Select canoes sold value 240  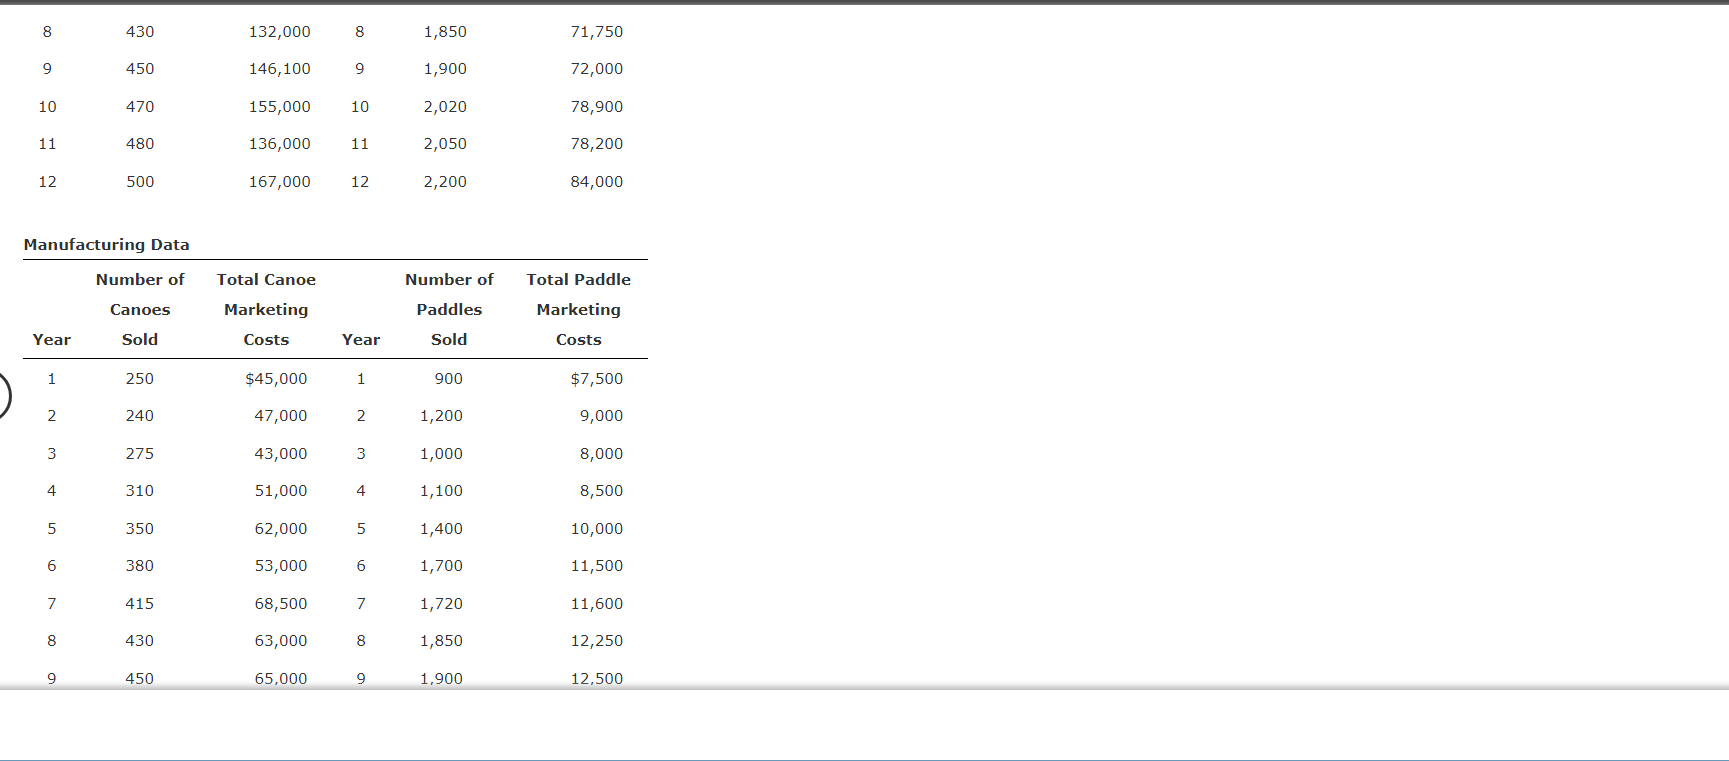click(140, 416)
